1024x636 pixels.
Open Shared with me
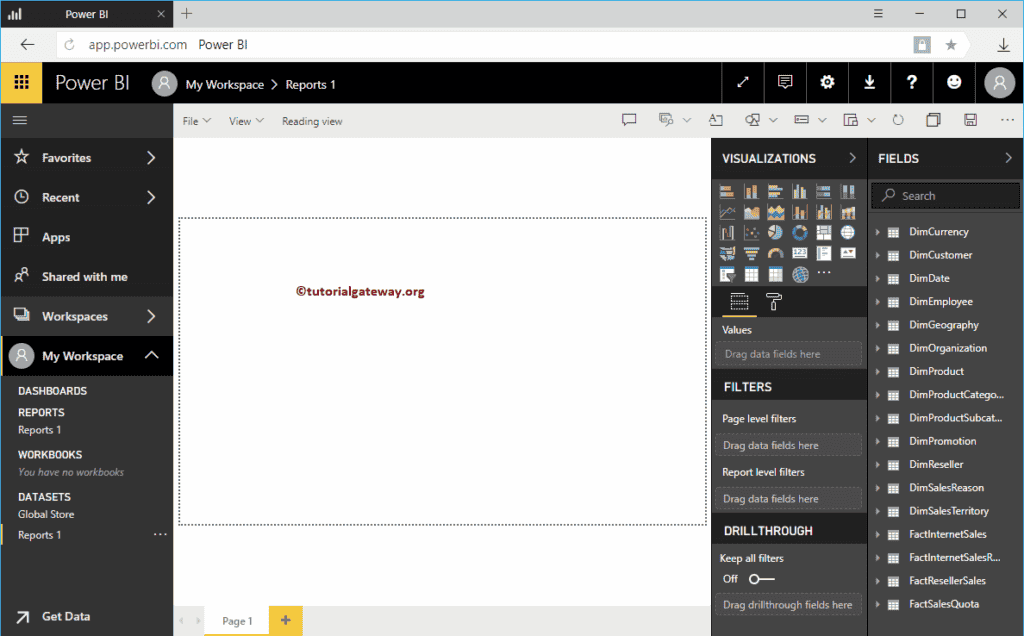[x=87, y=277]
